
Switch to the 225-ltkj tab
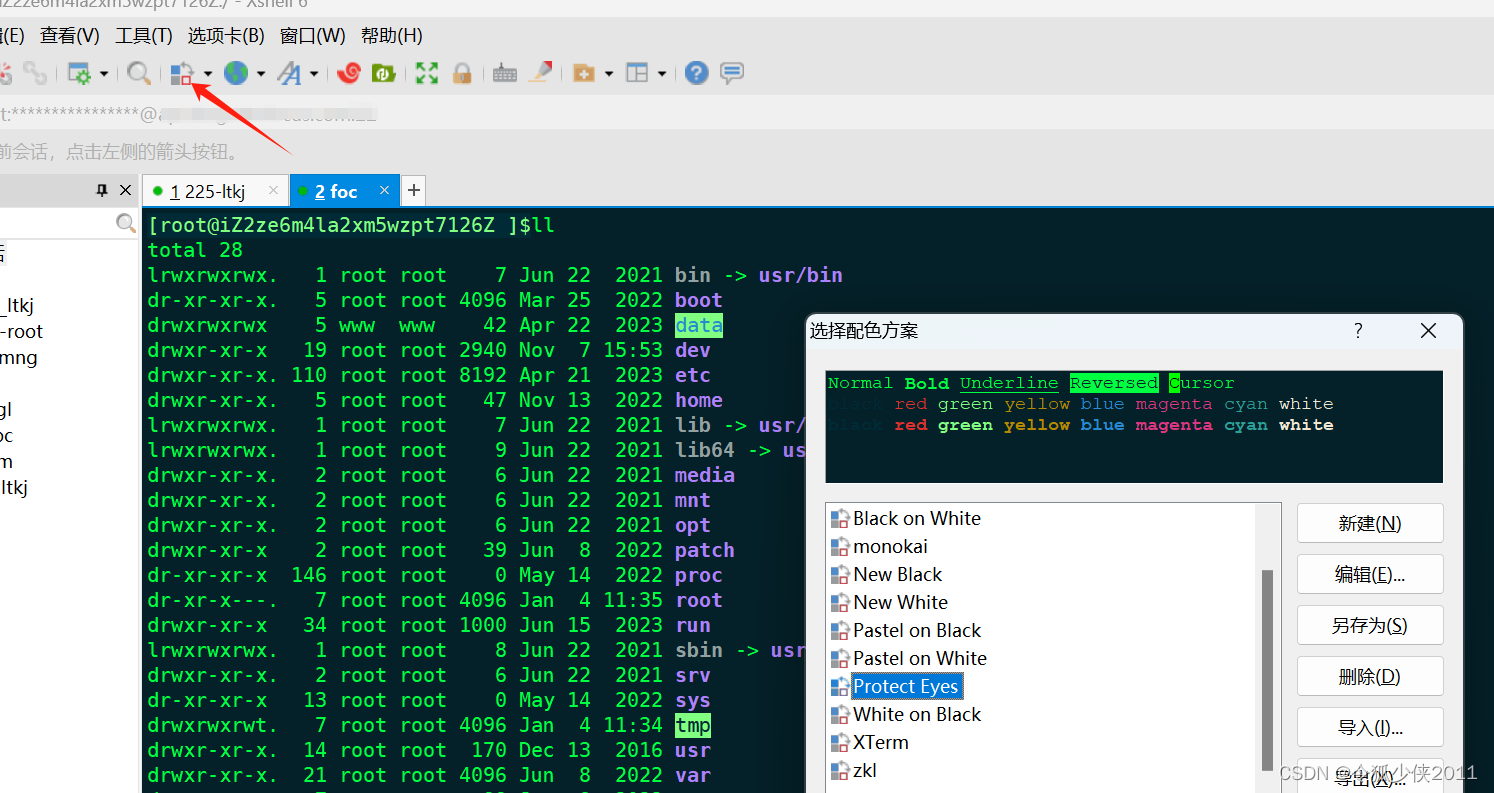(212, 190)
